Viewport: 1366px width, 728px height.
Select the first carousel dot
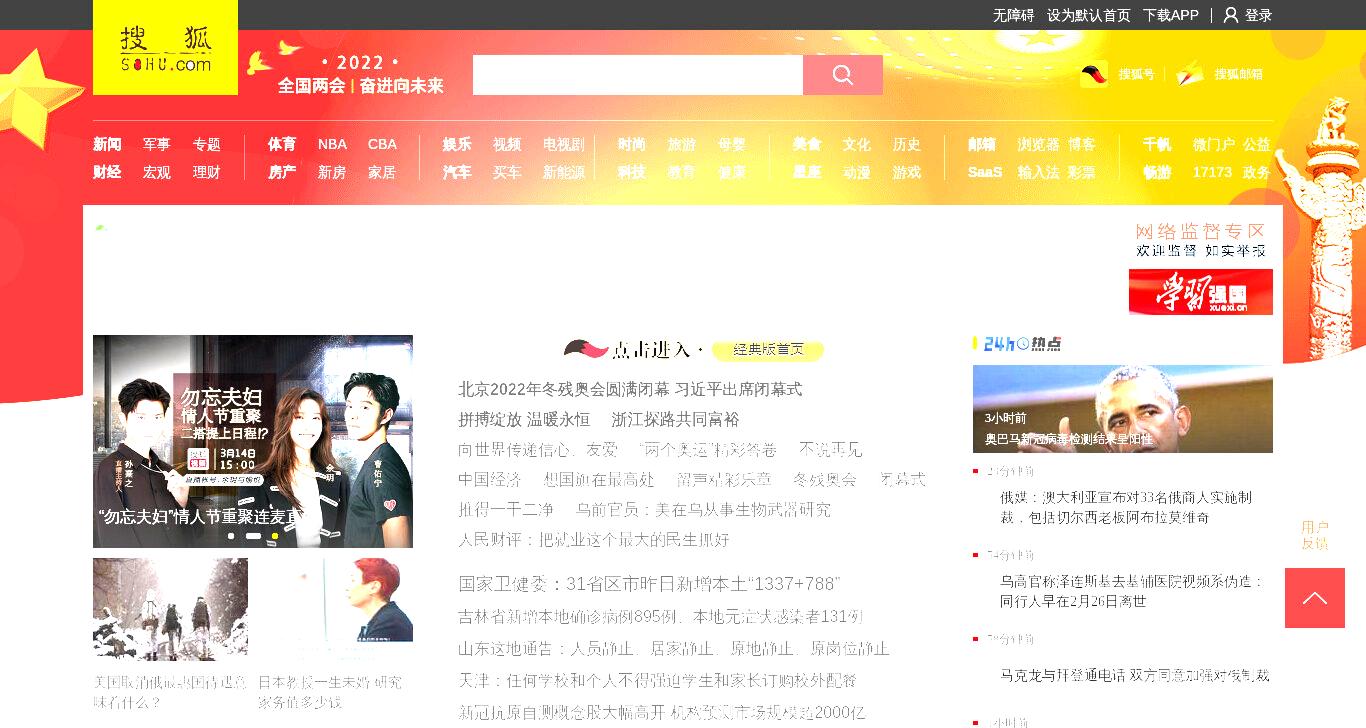tap(231, 536)
